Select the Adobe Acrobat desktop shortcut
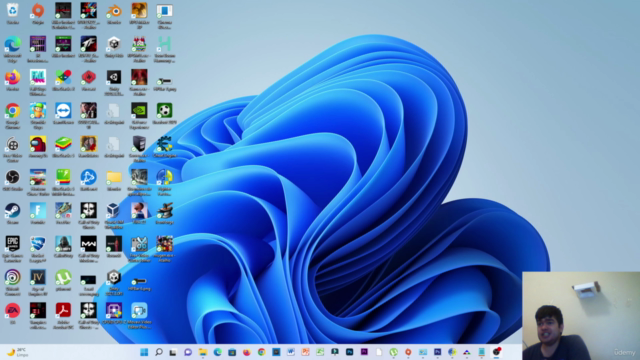This screenshot has height=360, width=640. [63, 316]
